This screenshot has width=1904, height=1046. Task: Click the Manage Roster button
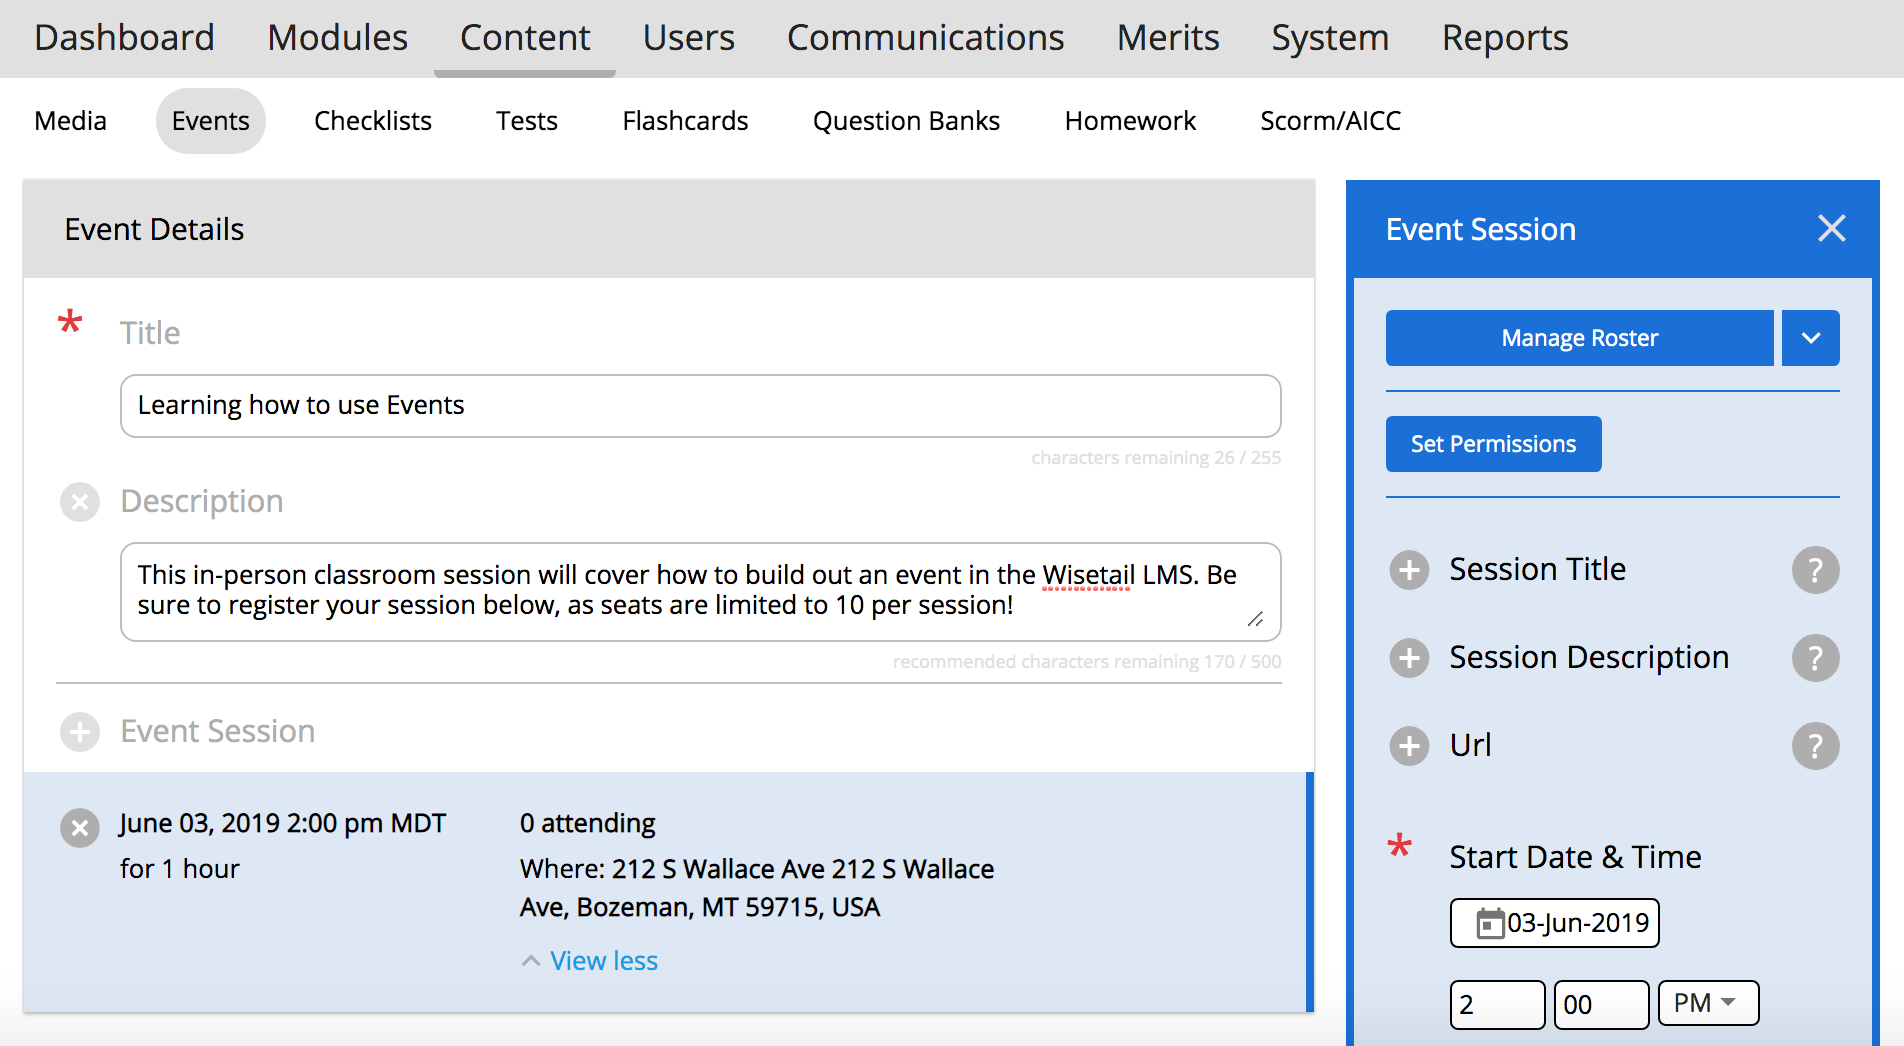point(1580,338)
